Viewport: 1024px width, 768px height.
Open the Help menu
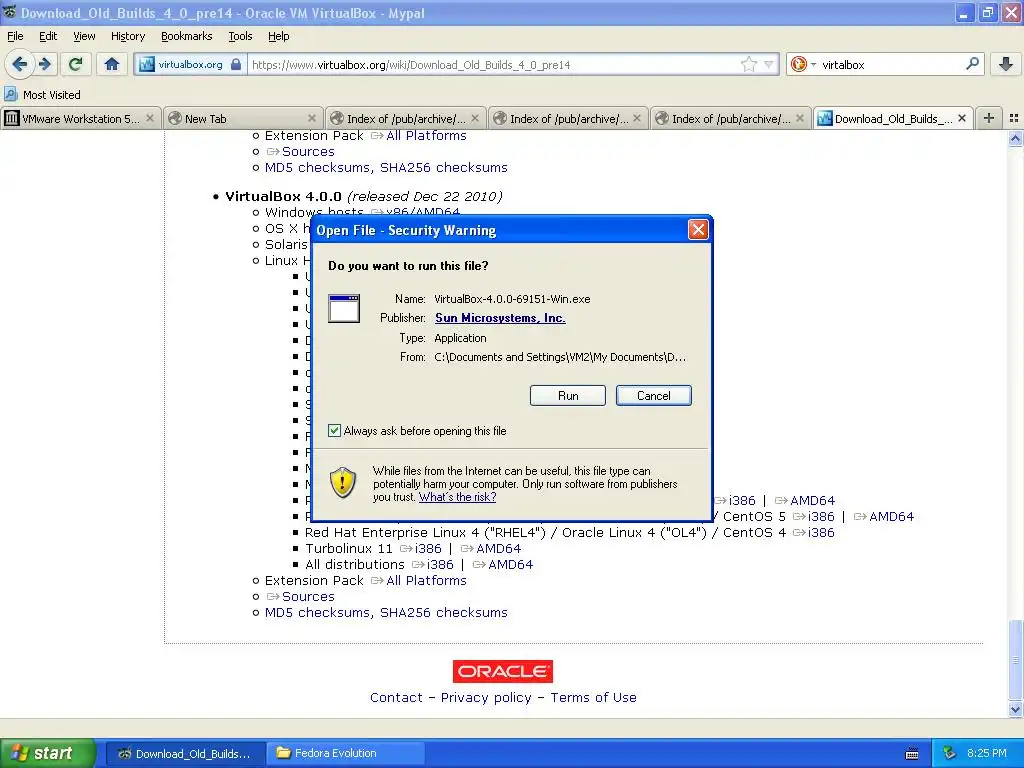click(278, 36)
